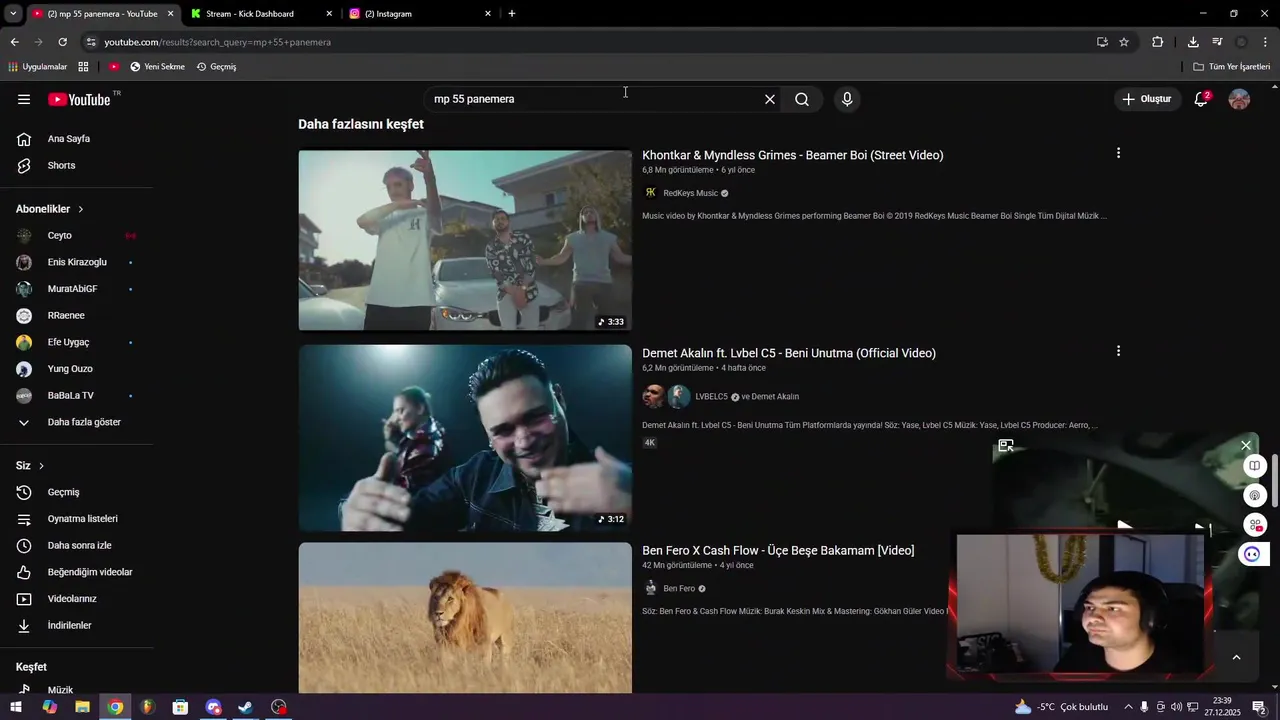This screenshot has width=1280, height=720.
Task: Open Steam from the taskbar
Action: pyautogui.click(x=245, y=707)
